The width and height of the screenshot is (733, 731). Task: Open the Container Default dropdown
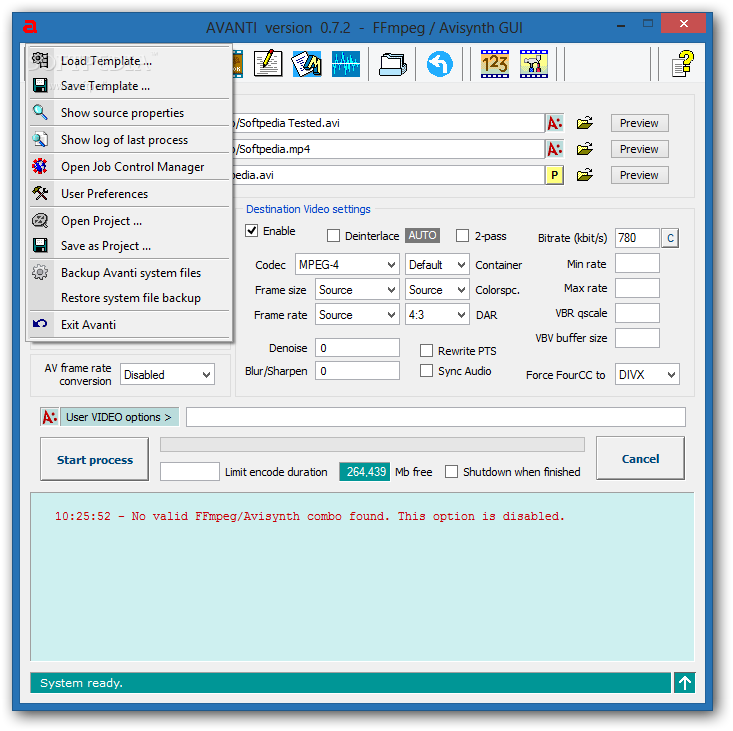point(437,265)
